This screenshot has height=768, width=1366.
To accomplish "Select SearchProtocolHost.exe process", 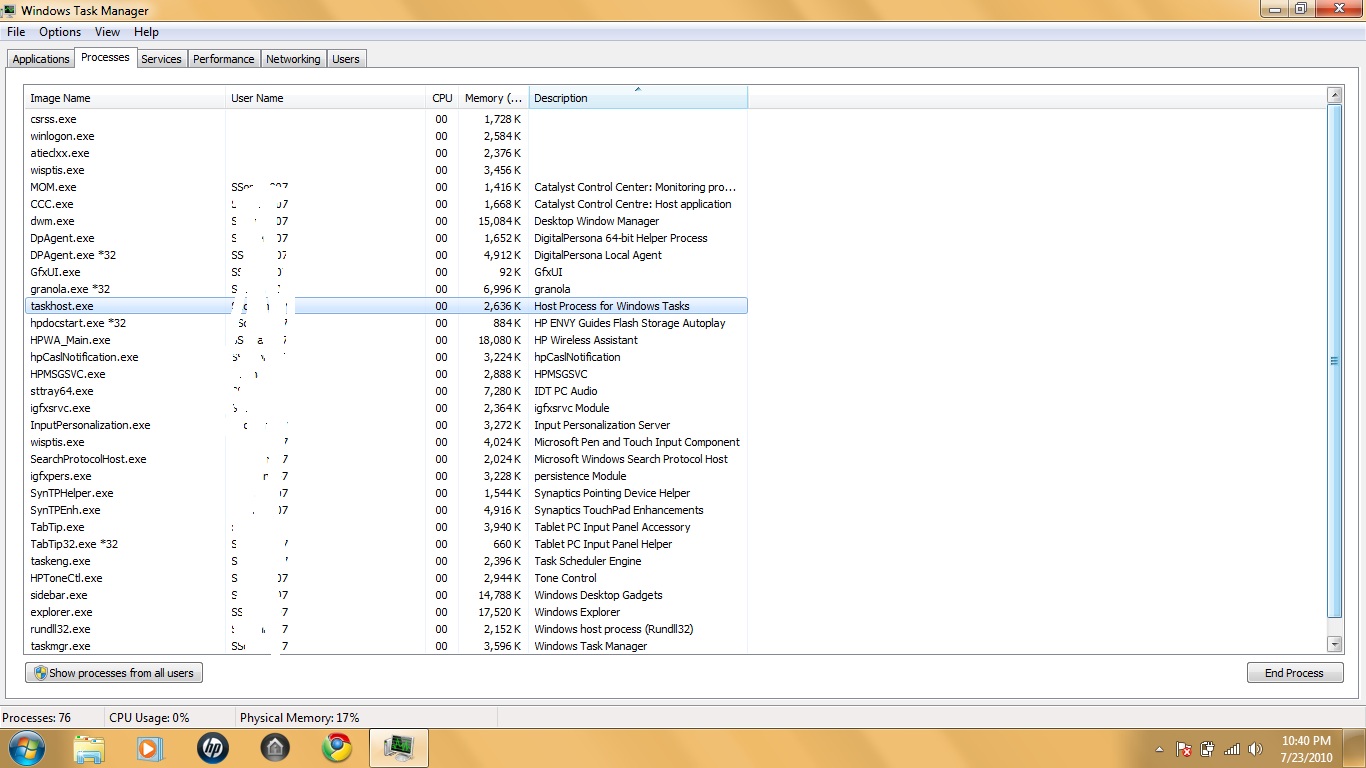I will point(386,459).
